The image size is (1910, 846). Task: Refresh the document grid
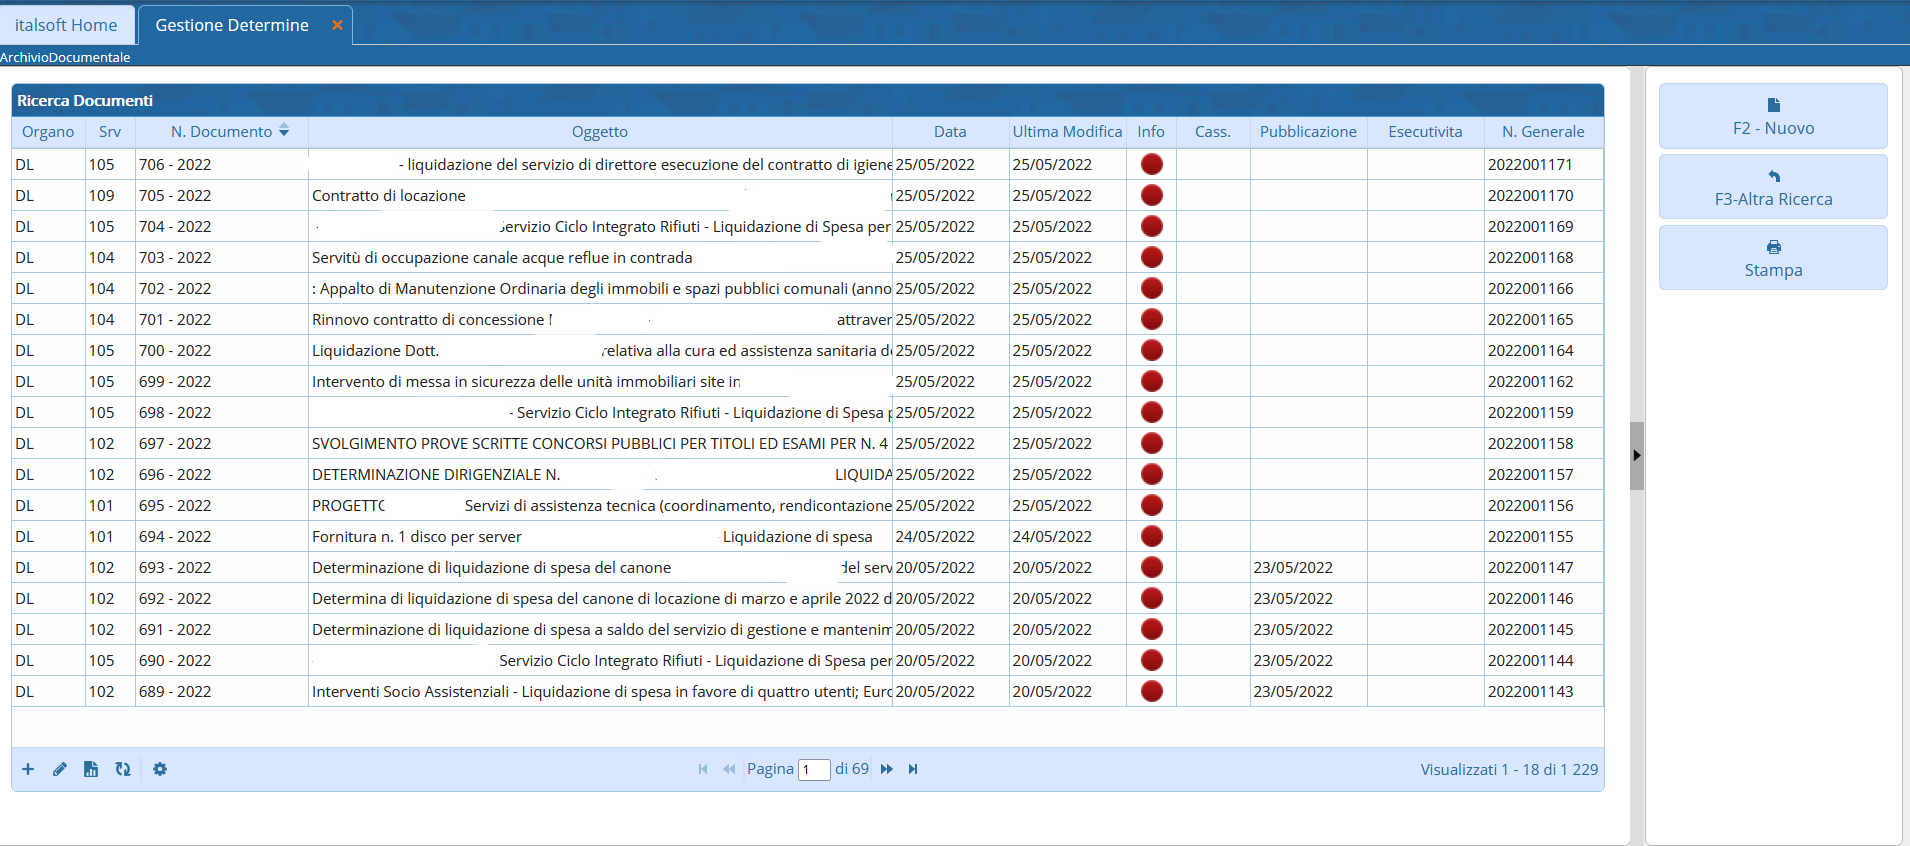point(123,769)
